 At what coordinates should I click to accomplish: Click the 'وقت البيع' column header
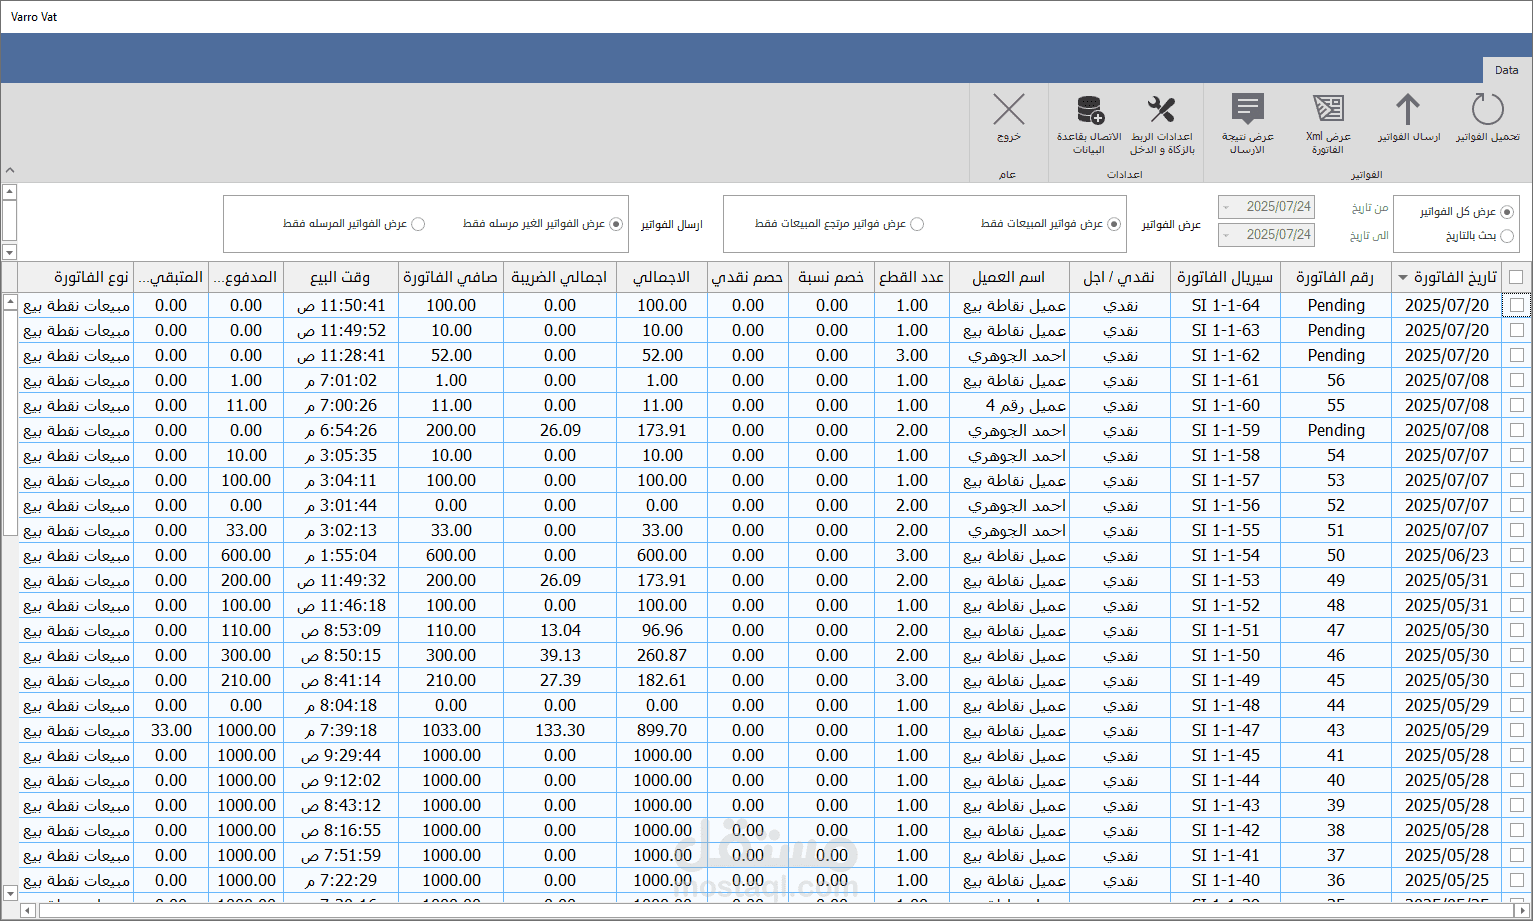[340, 277]
